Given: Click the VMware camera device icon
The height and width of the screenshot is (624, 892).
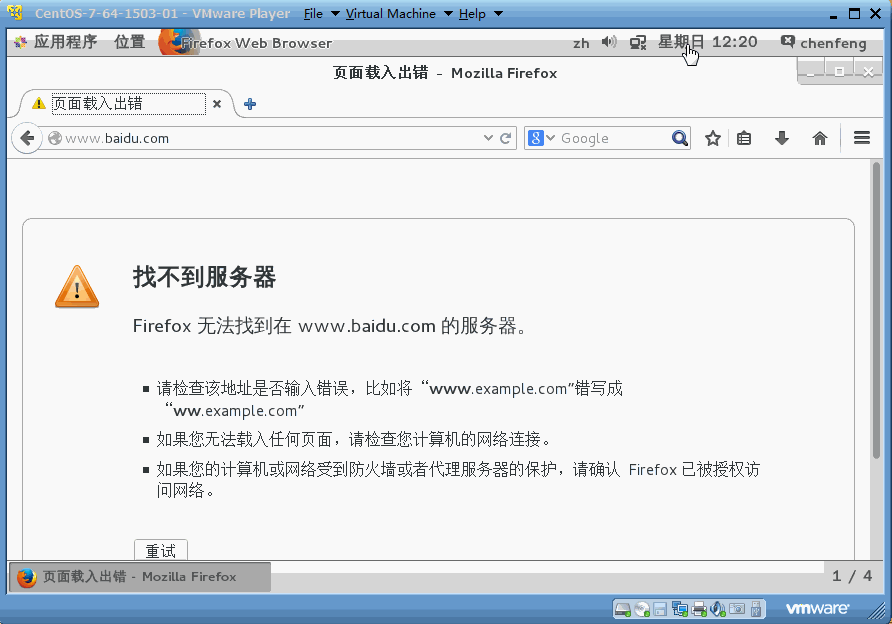Looking at the screenshot, I should point(737,609).
